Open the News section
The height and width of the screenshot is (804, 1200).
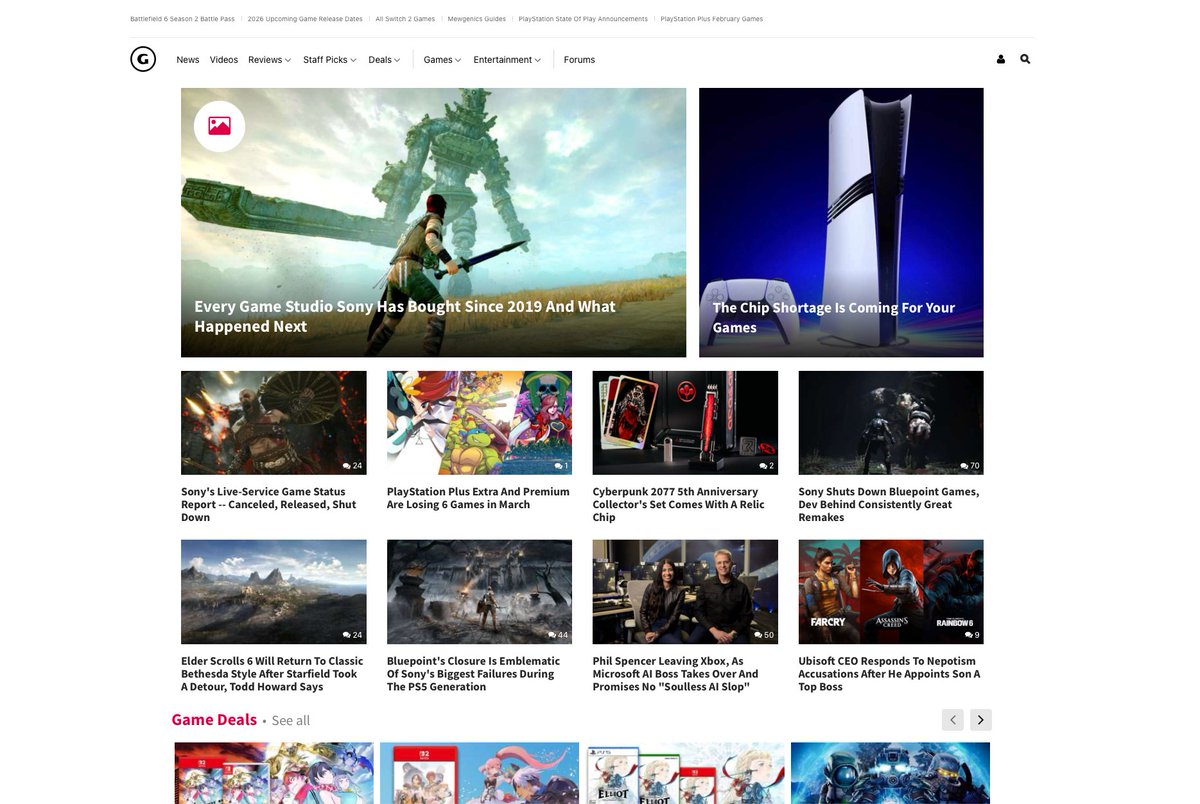pyautogui.click(x=188, y=60)
